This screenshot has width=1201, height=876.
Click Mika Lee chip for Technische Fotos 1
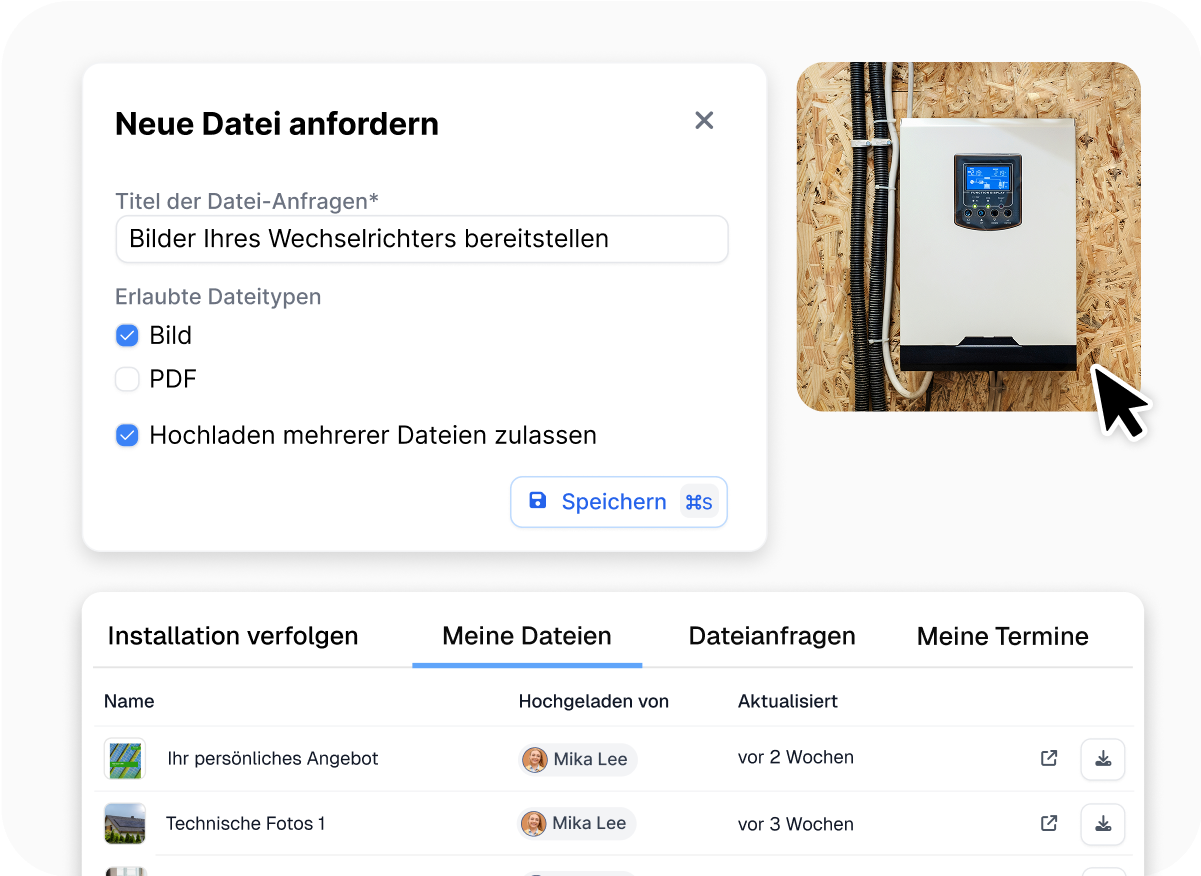point(577,823)
